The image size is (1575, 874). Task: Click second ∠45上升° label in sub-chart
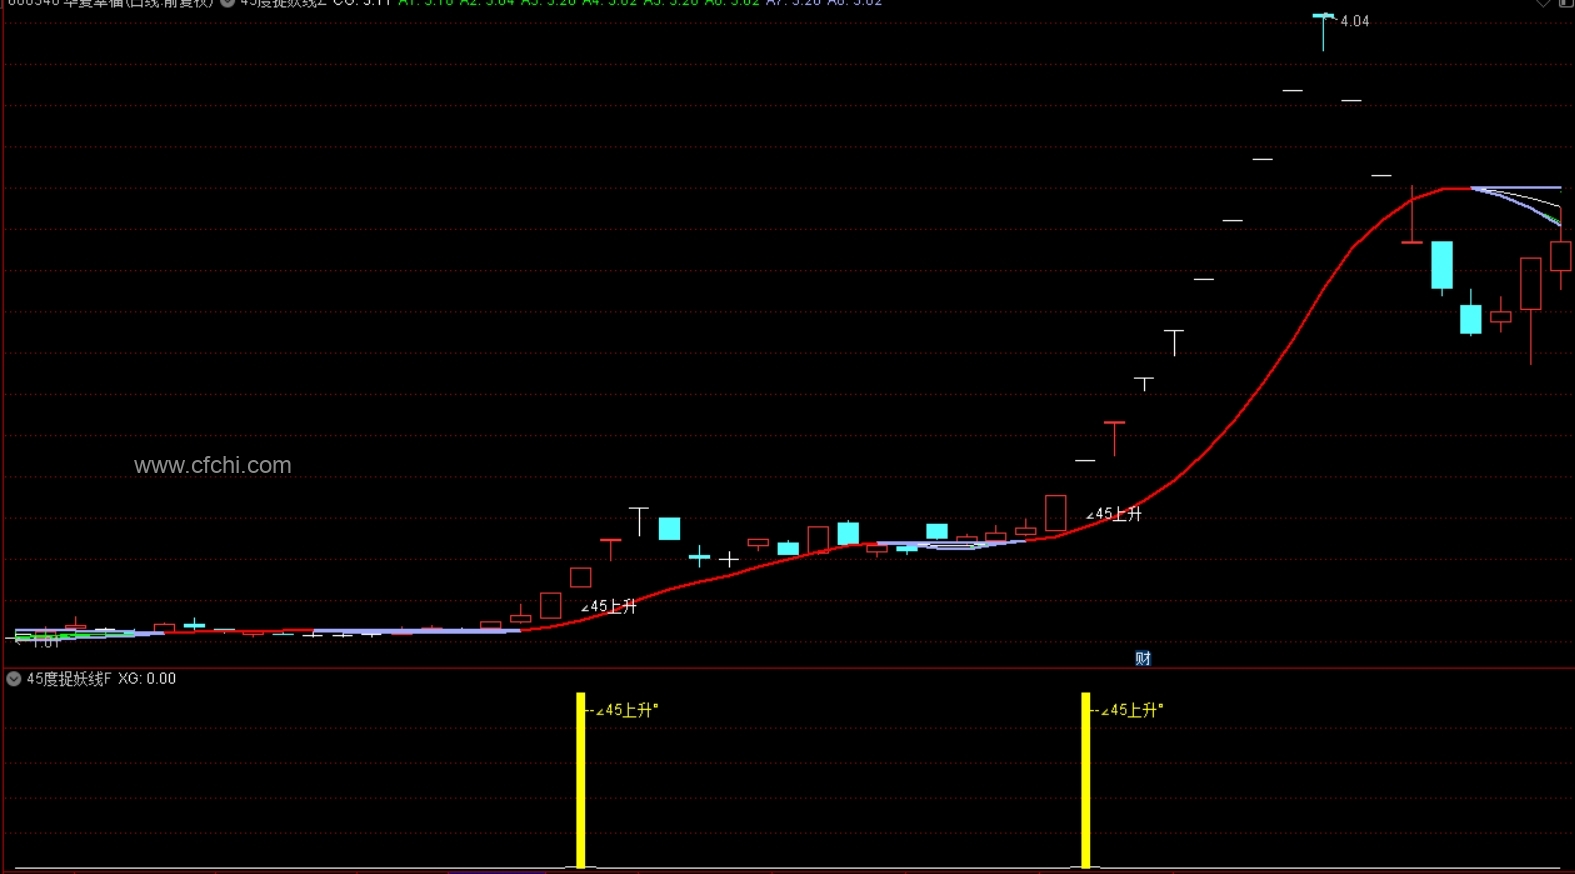click(1132, 710)
